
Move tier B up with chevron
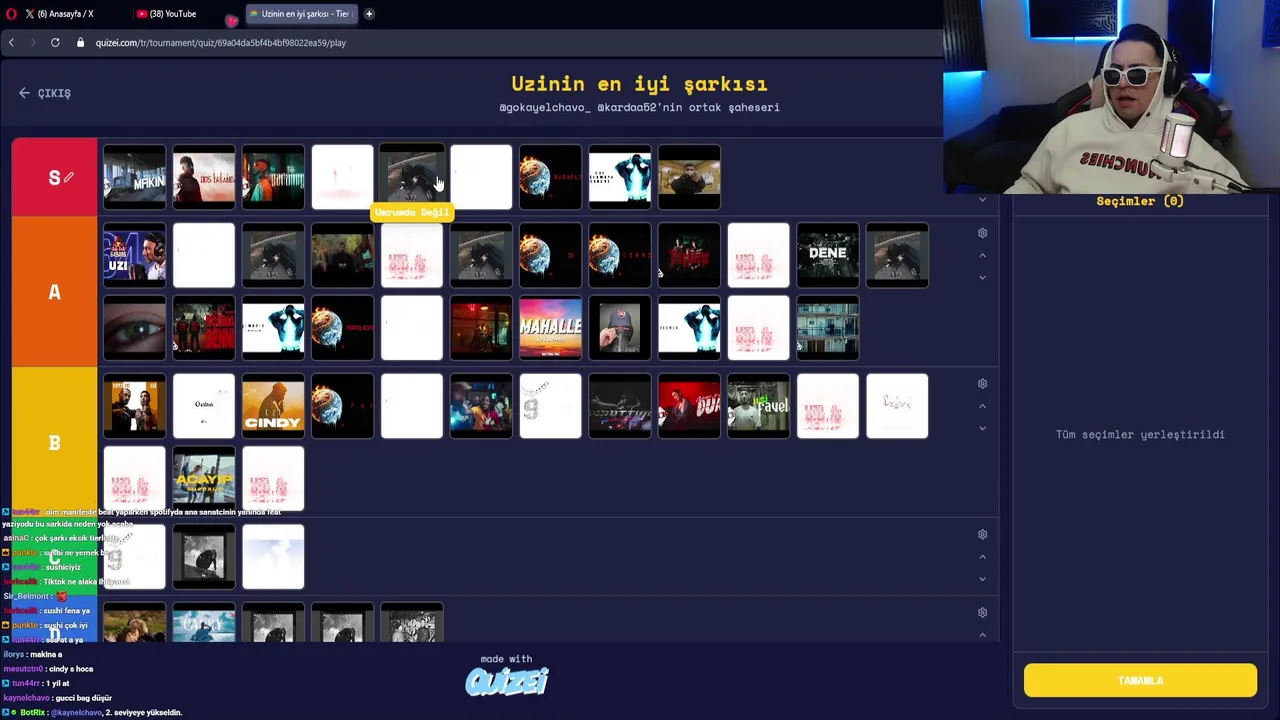(982, 407)
